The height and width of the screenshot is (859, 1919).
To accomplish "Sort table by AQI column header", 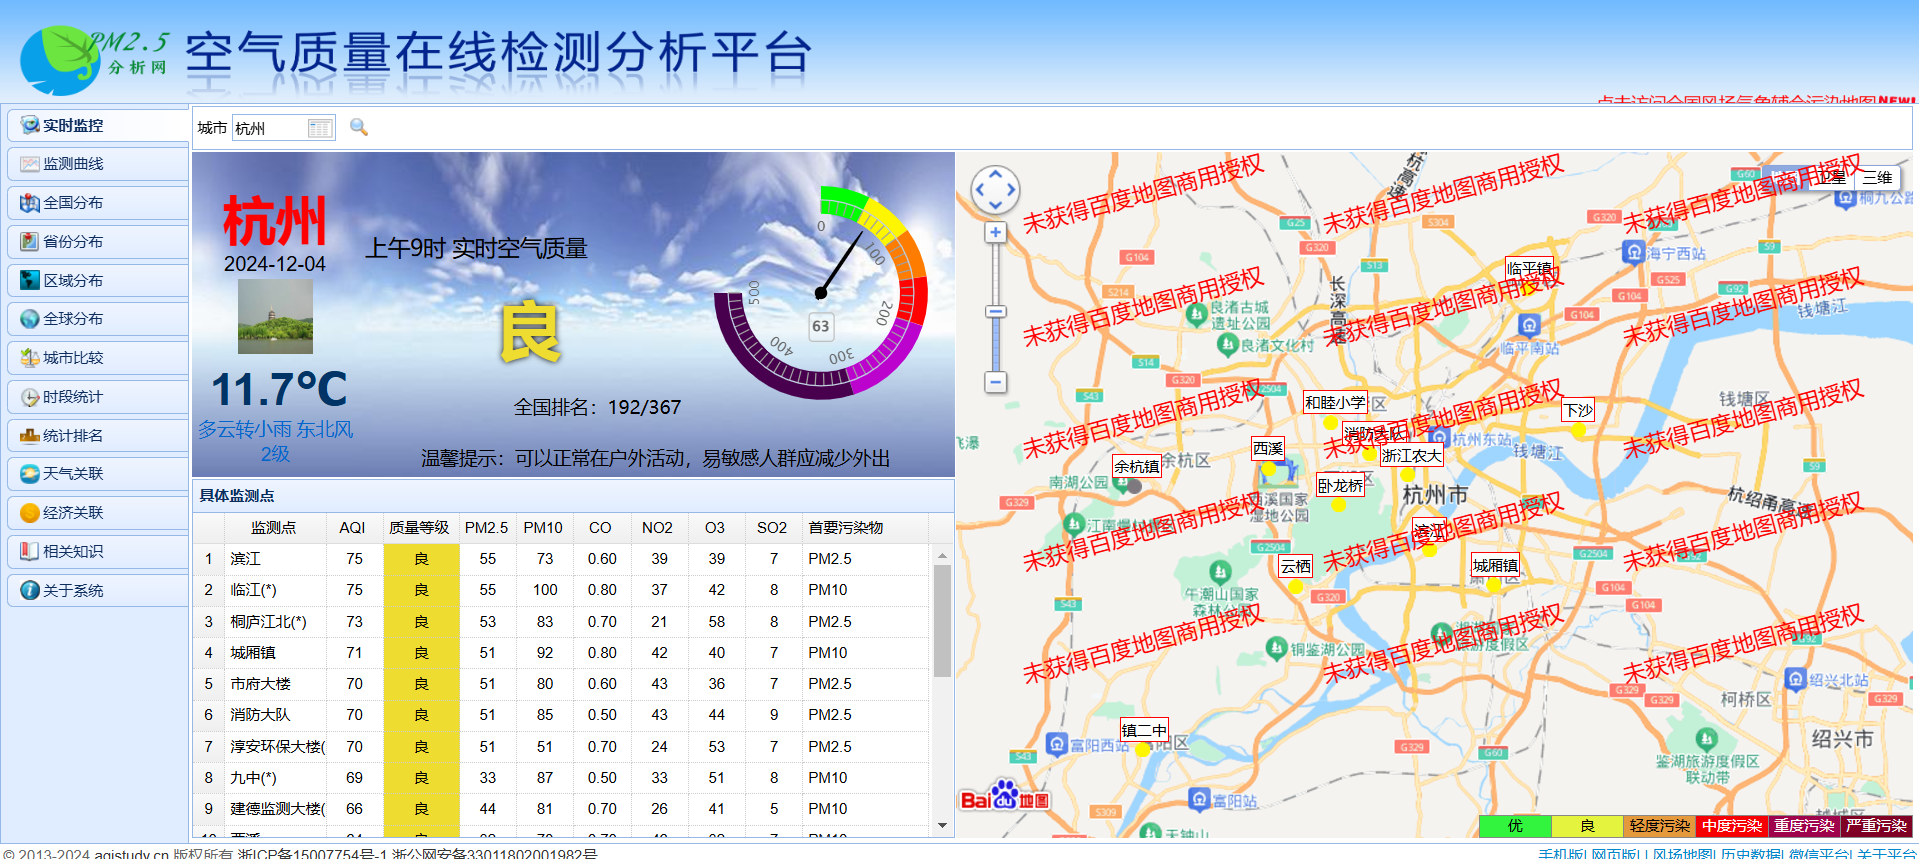I will pos(352,527).
